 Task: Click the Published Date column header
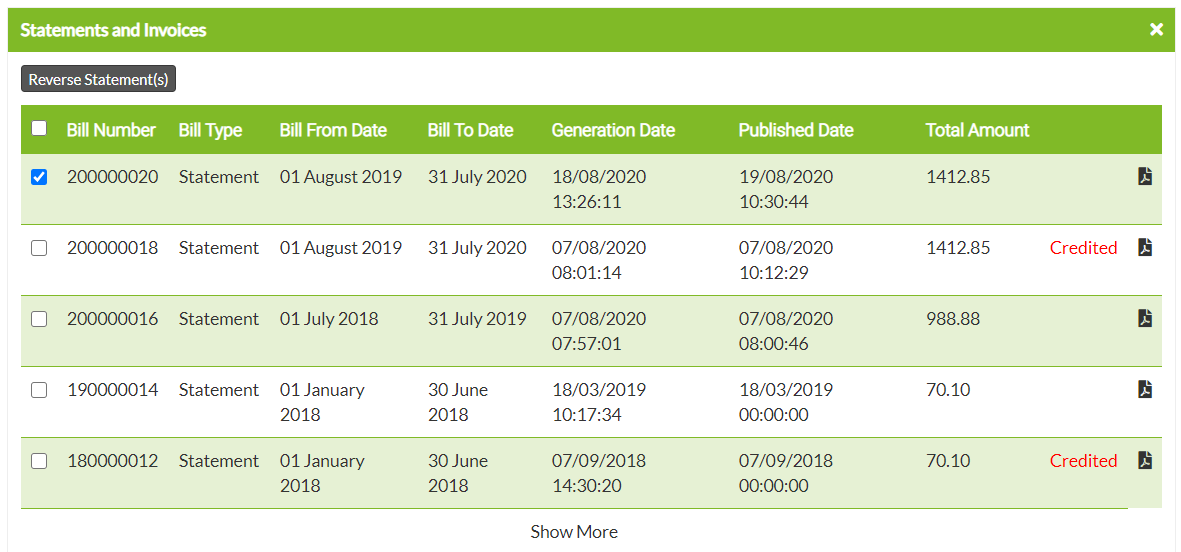click(796, 130)
